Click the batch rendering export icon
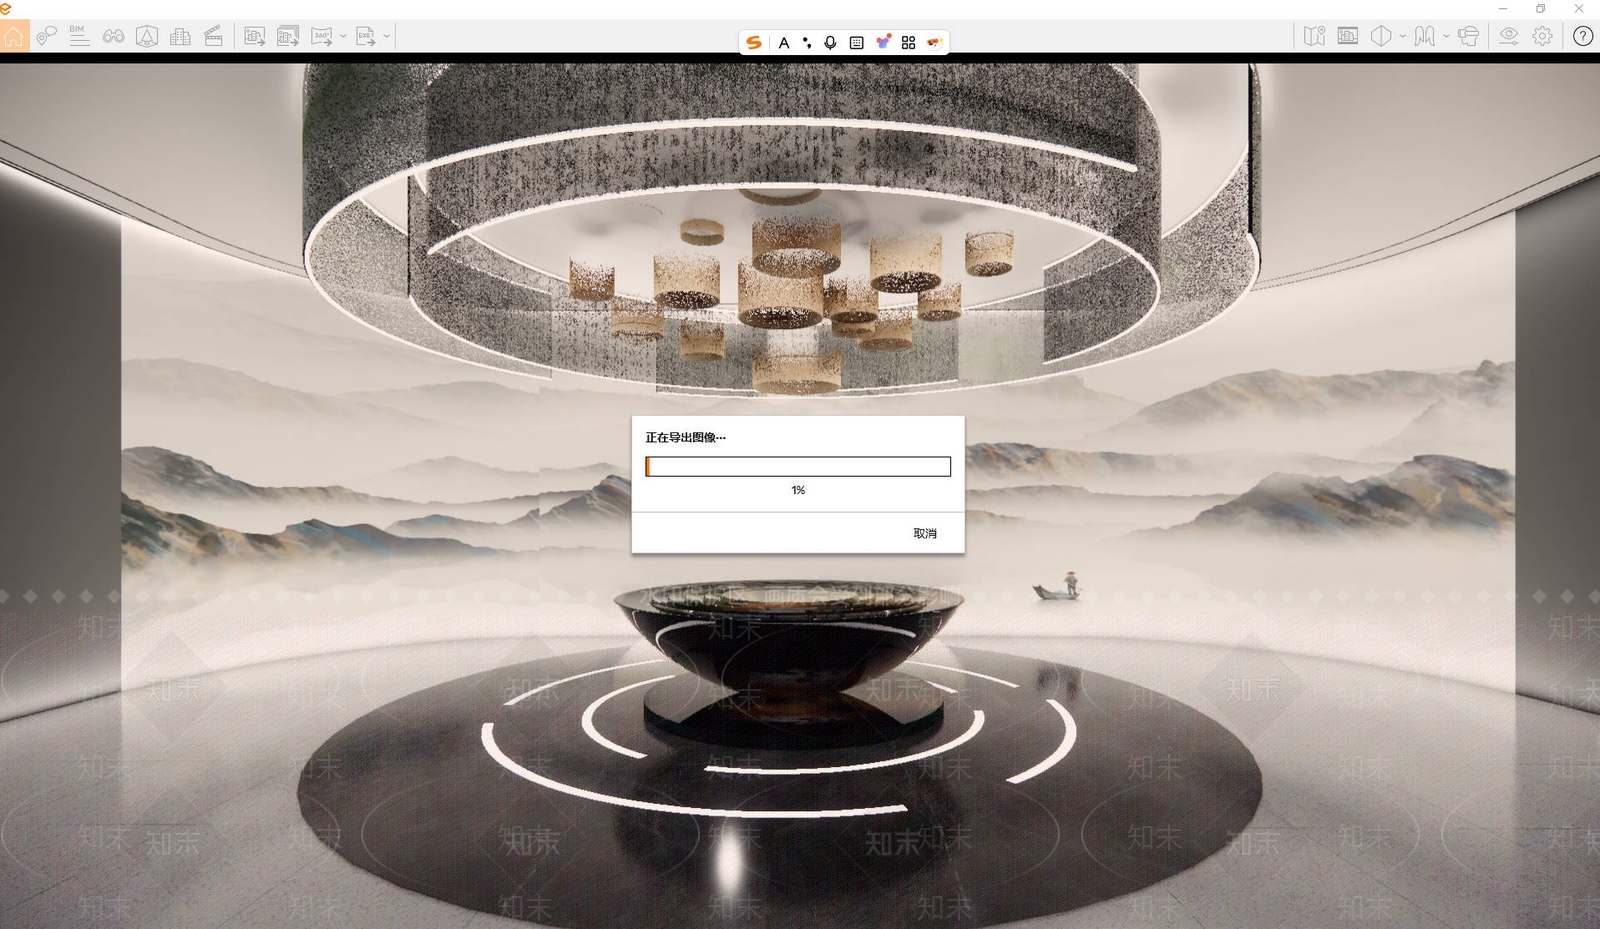1600x929 pixels. [288, 37]
